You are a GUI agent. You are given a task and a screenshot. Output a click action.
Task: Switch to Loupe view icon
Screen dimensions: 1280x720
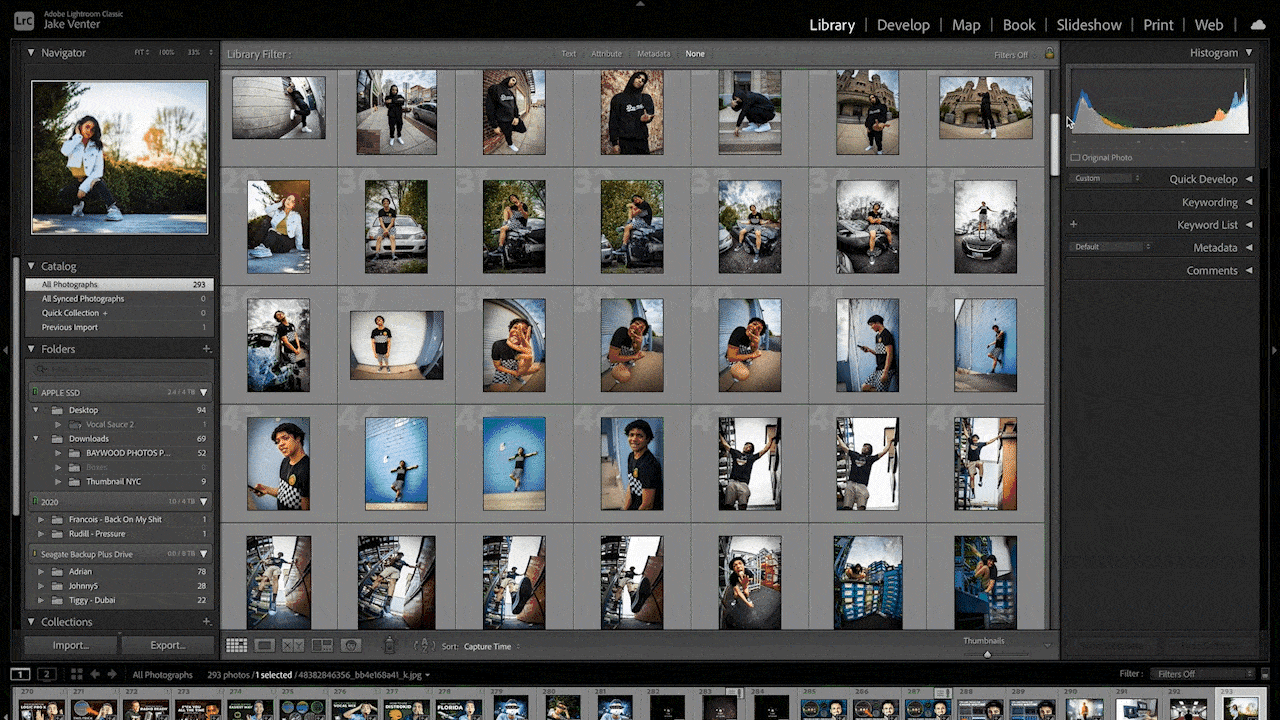point(265,646)
